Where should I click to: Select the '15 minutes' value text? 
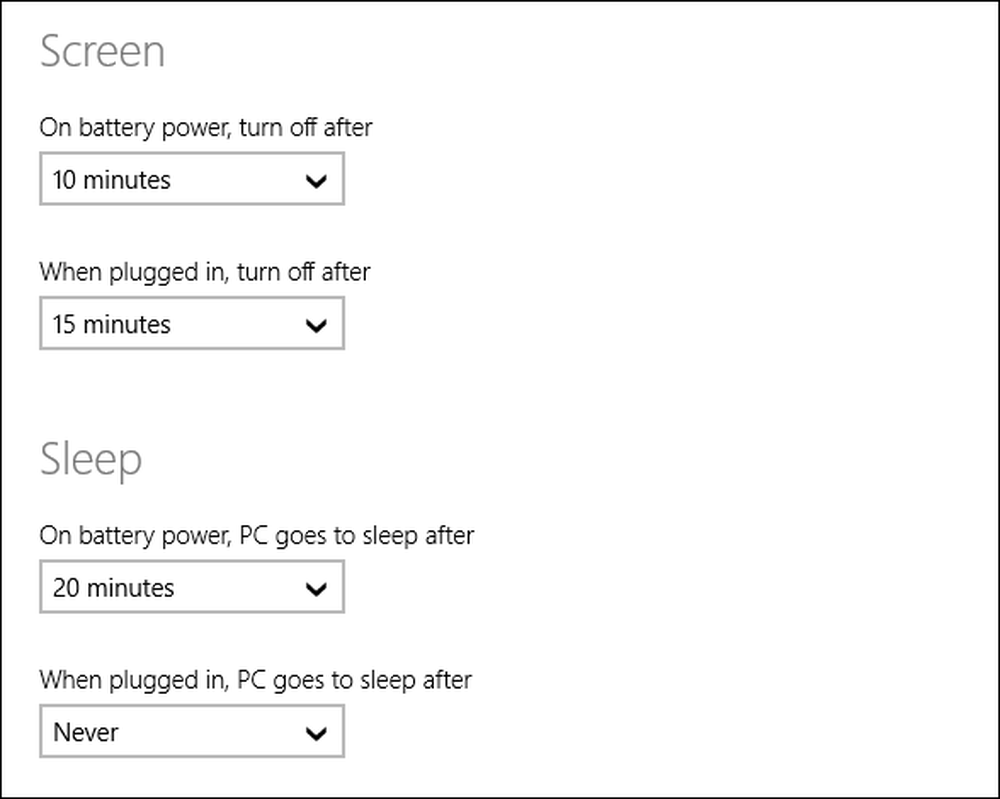112,324
